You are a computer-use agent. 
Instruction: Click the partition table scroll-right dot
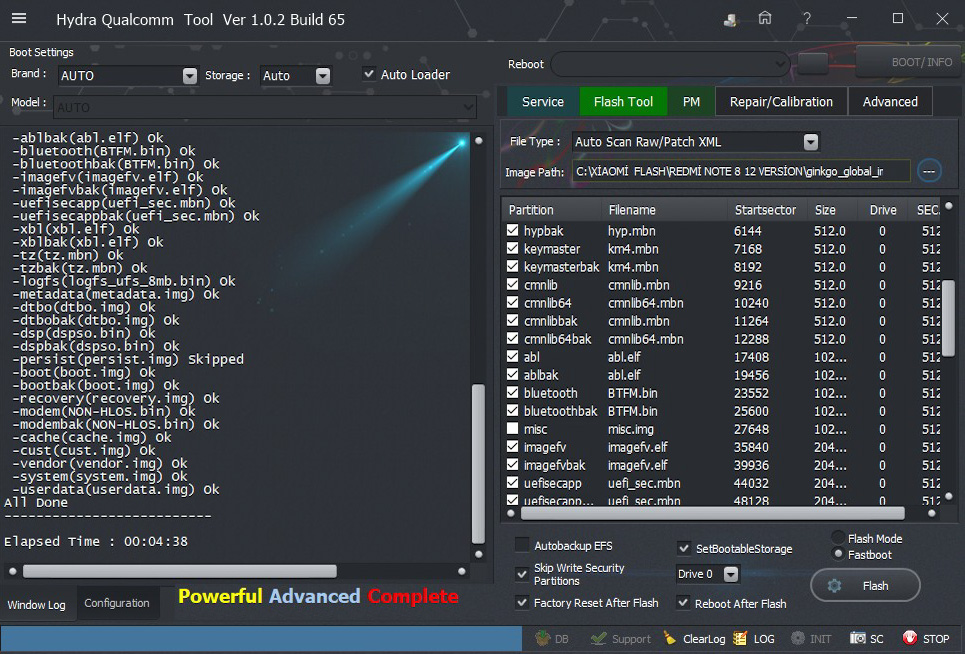point(931,513)
